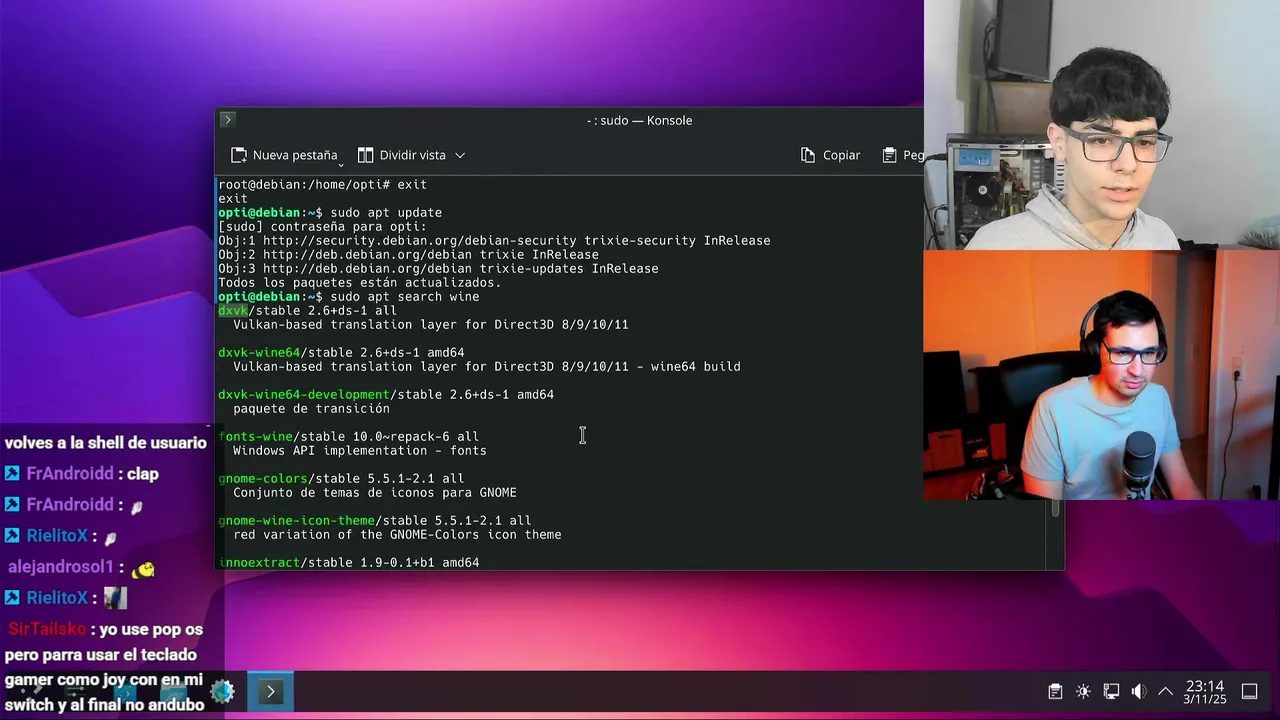
Task: Click '[sudo] contraseña para opti:' line
Action: pyautogui.click(x=322, y=227)
